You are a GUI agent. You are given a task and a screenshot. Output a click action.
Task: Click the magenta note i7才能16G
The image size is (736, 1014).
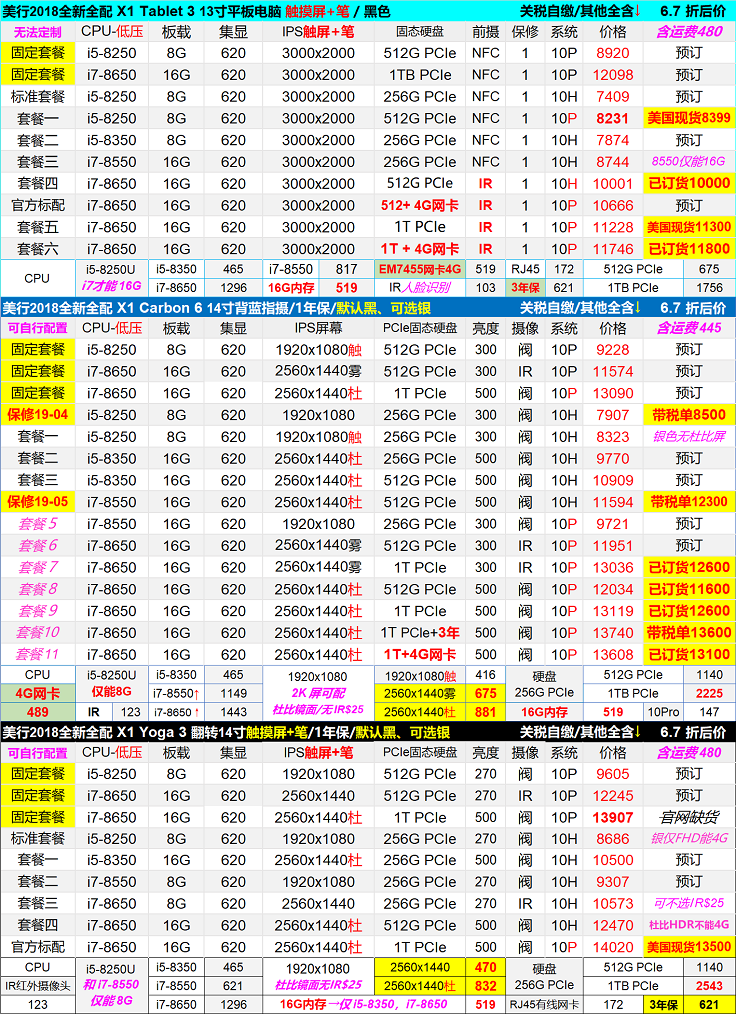(x=111, y=285)
